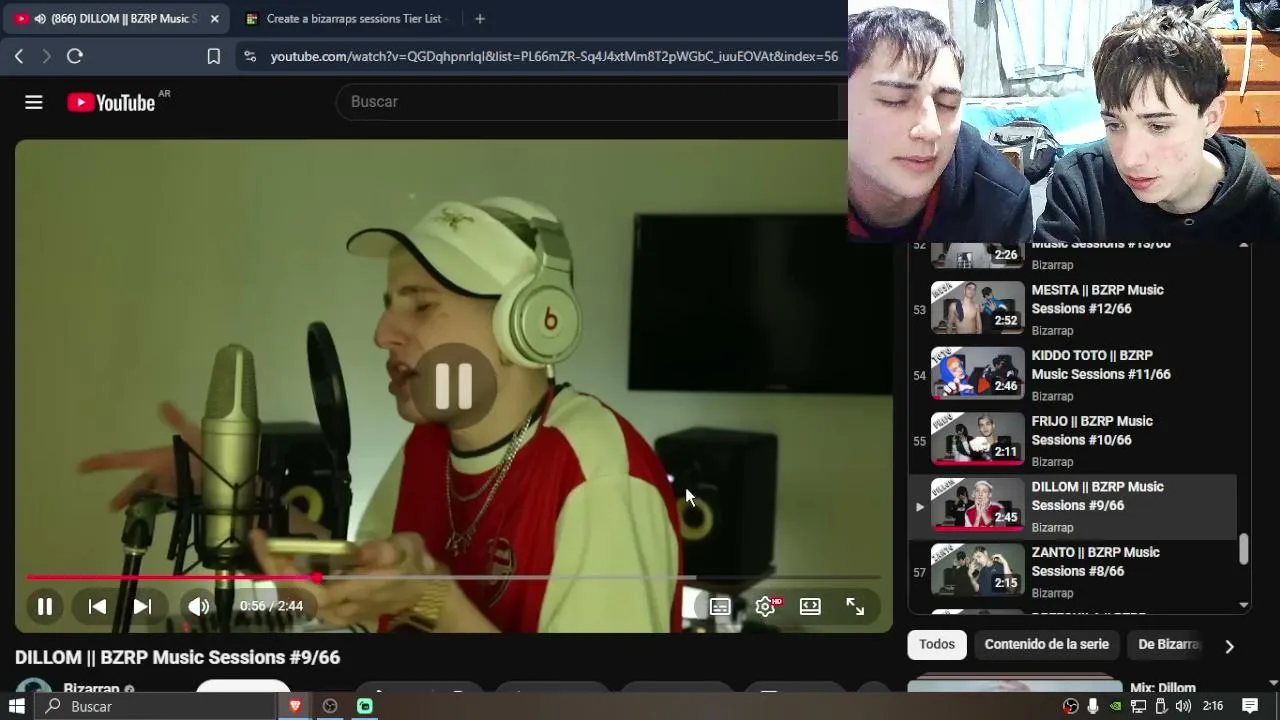The height and width of the screenshot is (720, 1280).
Task: Play ZANTO BZRP Music Sessions #8/66
Action: [x=1095, y=562]
